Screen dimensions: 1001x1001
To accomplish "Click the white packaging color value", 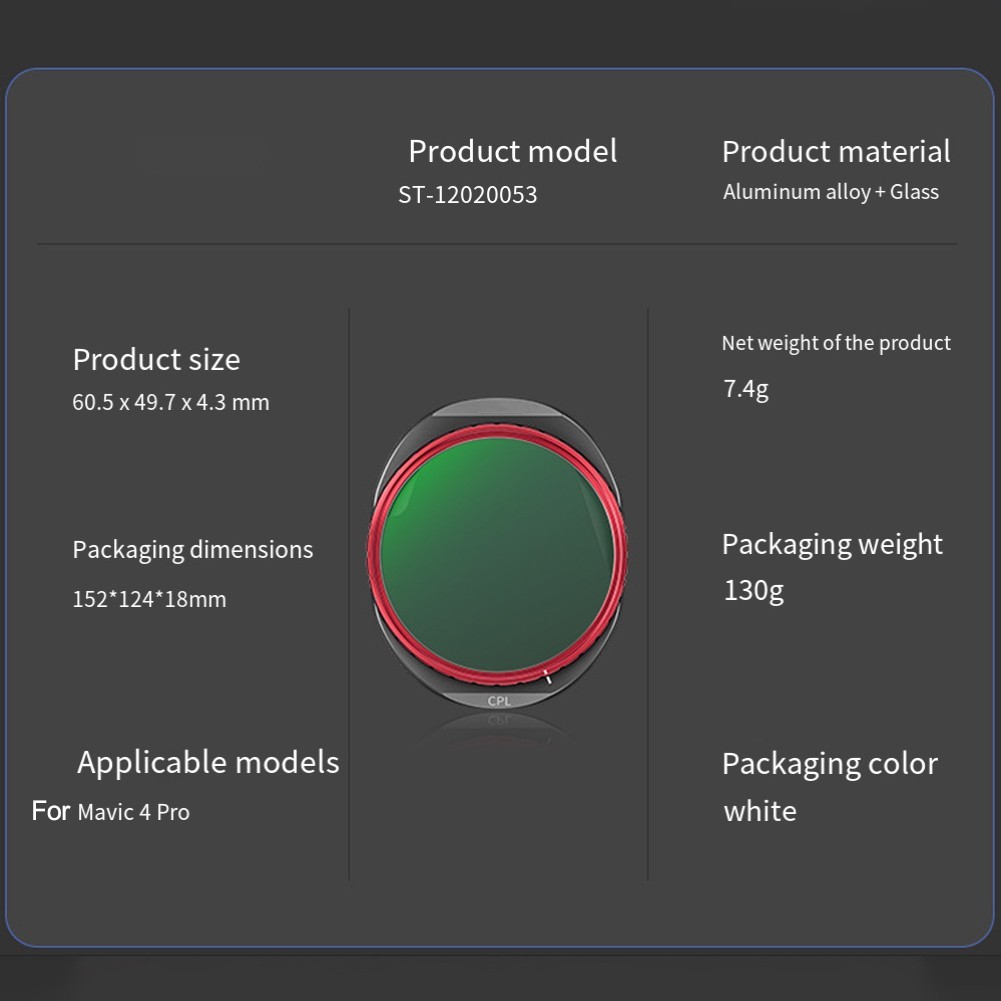I will click(x=760, y=811).
